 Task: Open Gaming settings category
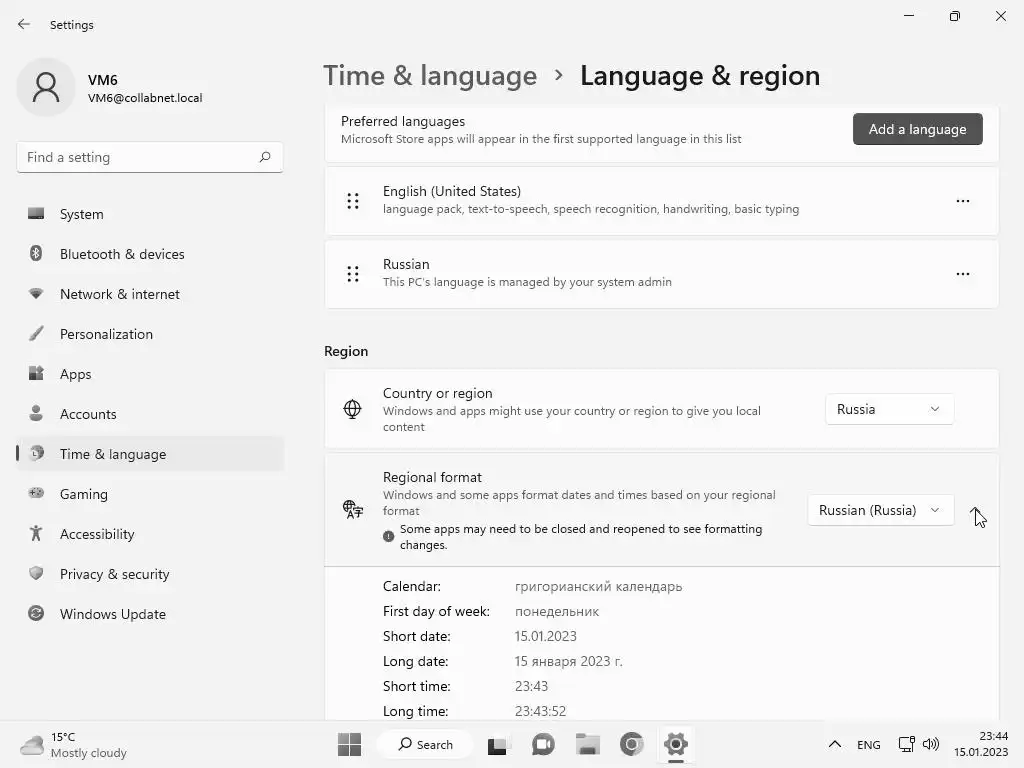click(150, 494)
